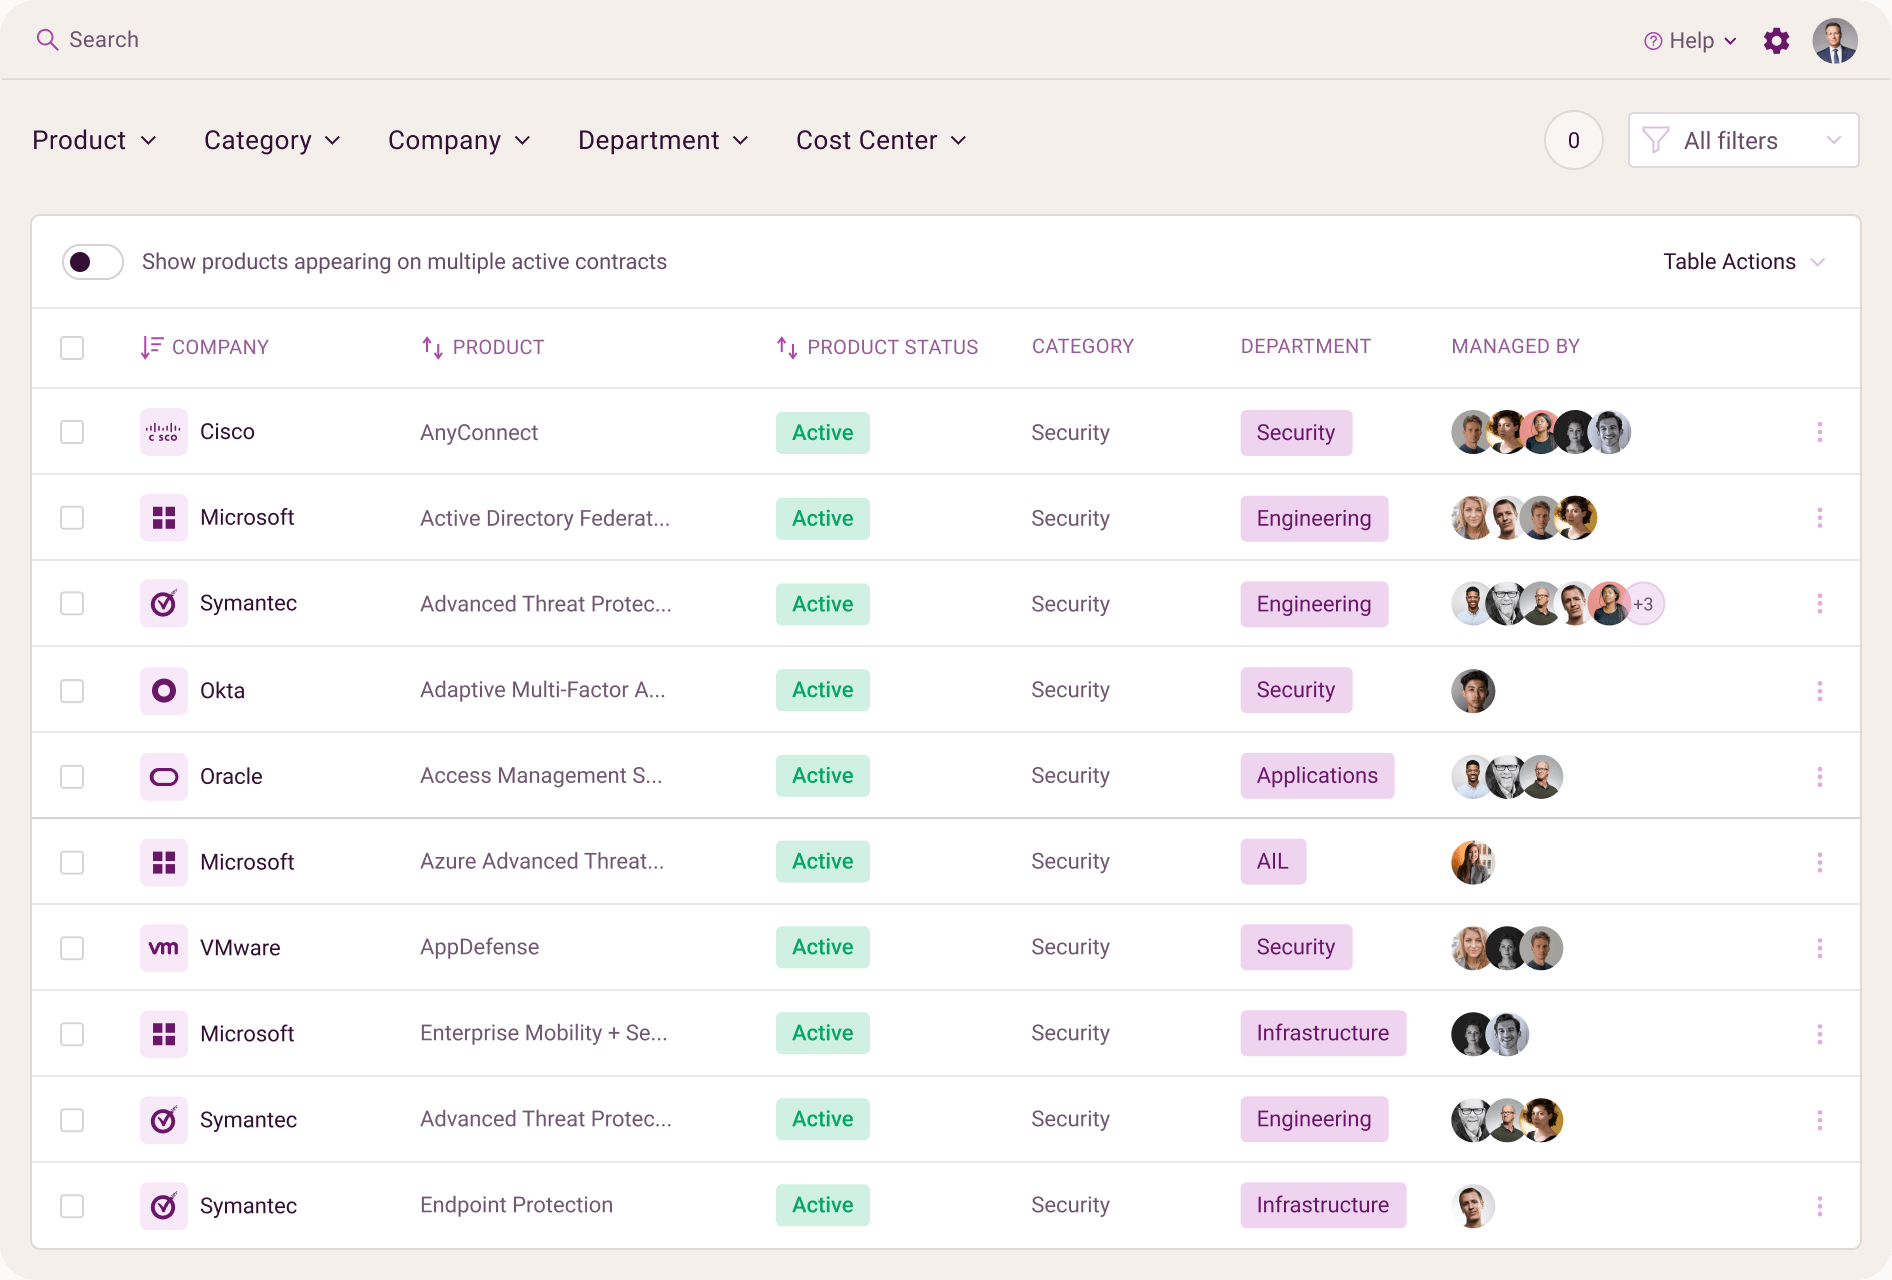This screenshot has height=1280, width=1892.
Task: Open row actions menu for AppDefense
Action: [1820, 948]
